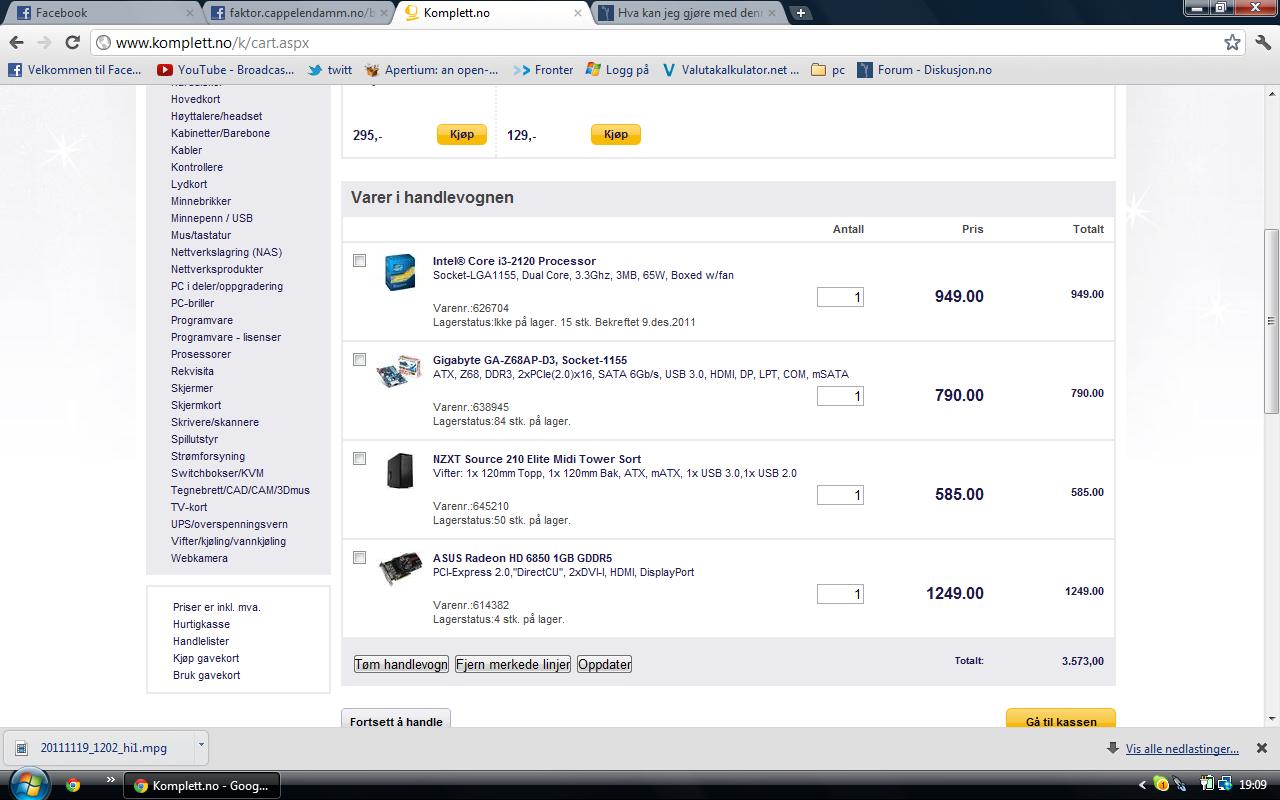
Task: Click the ASUS Radeon quantity field
Action: click(x=840, y=594)
